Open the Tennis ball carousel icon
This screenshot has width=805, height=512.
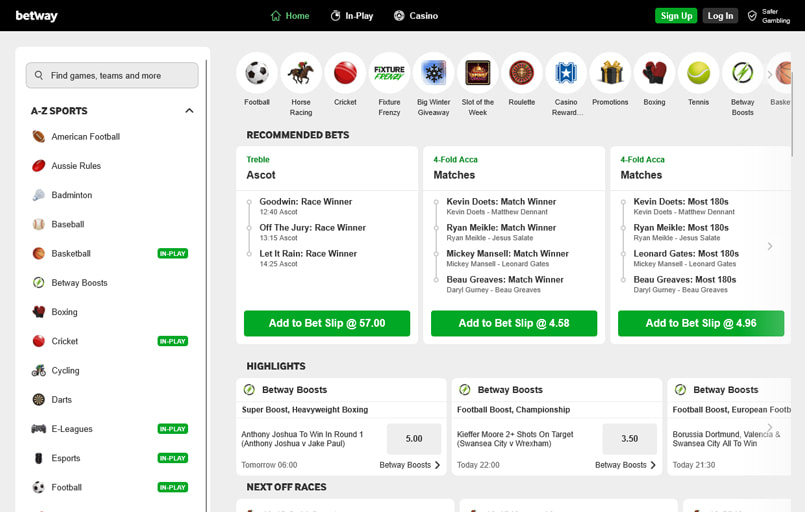(698, 73)
